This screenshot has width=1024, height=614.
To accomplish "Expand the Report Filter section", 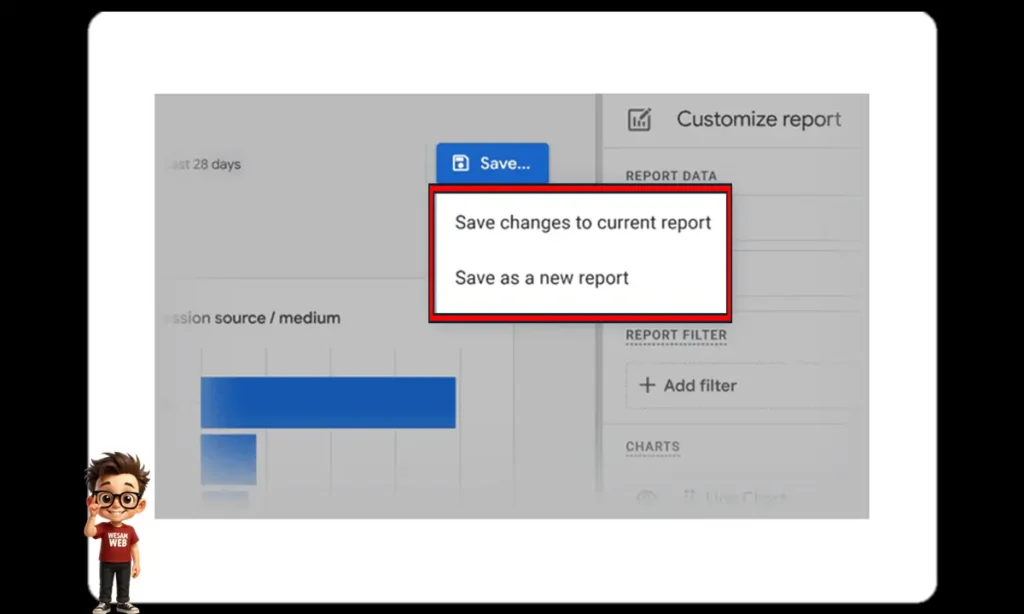I will pyautogui.click(x=676, y=335).
